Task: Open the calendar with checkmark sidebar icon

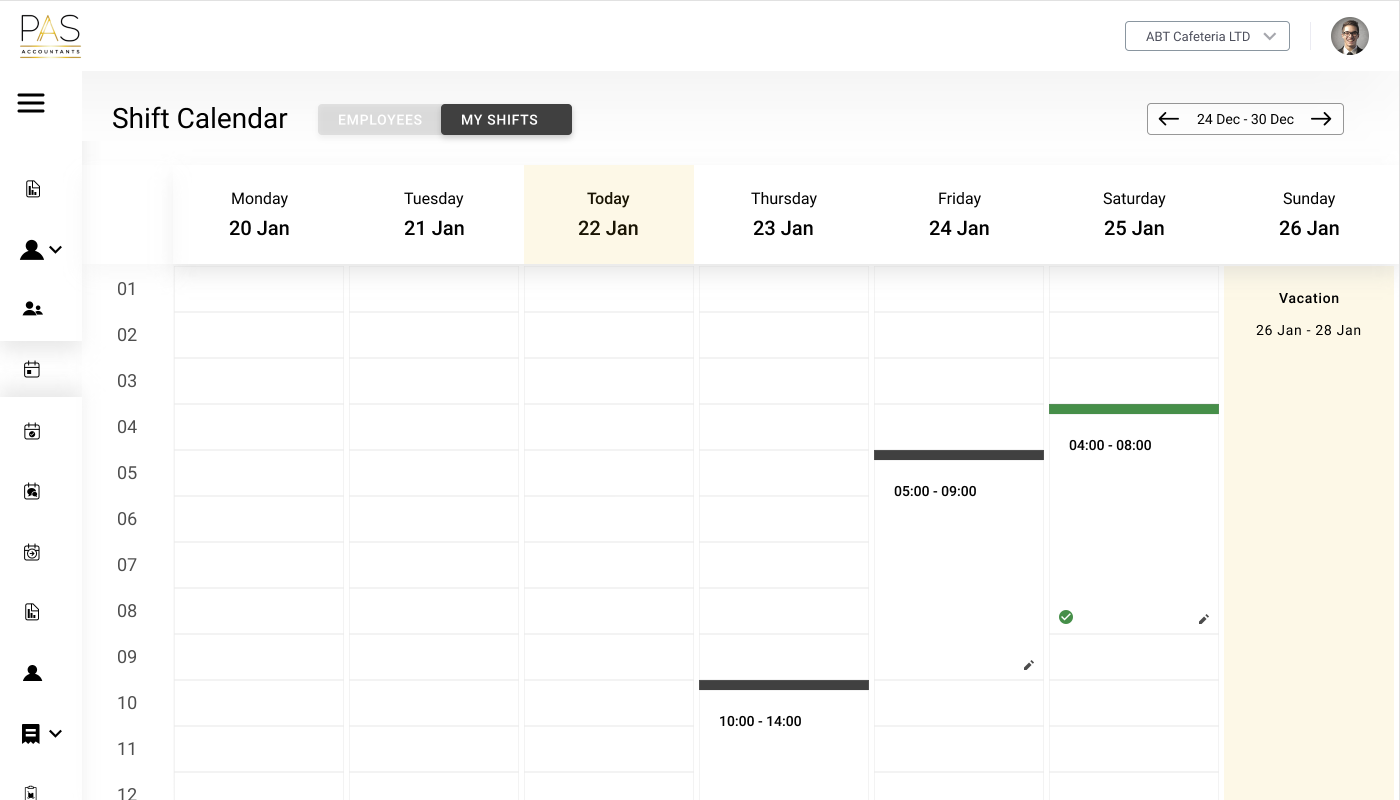Action: pos(32,431)
